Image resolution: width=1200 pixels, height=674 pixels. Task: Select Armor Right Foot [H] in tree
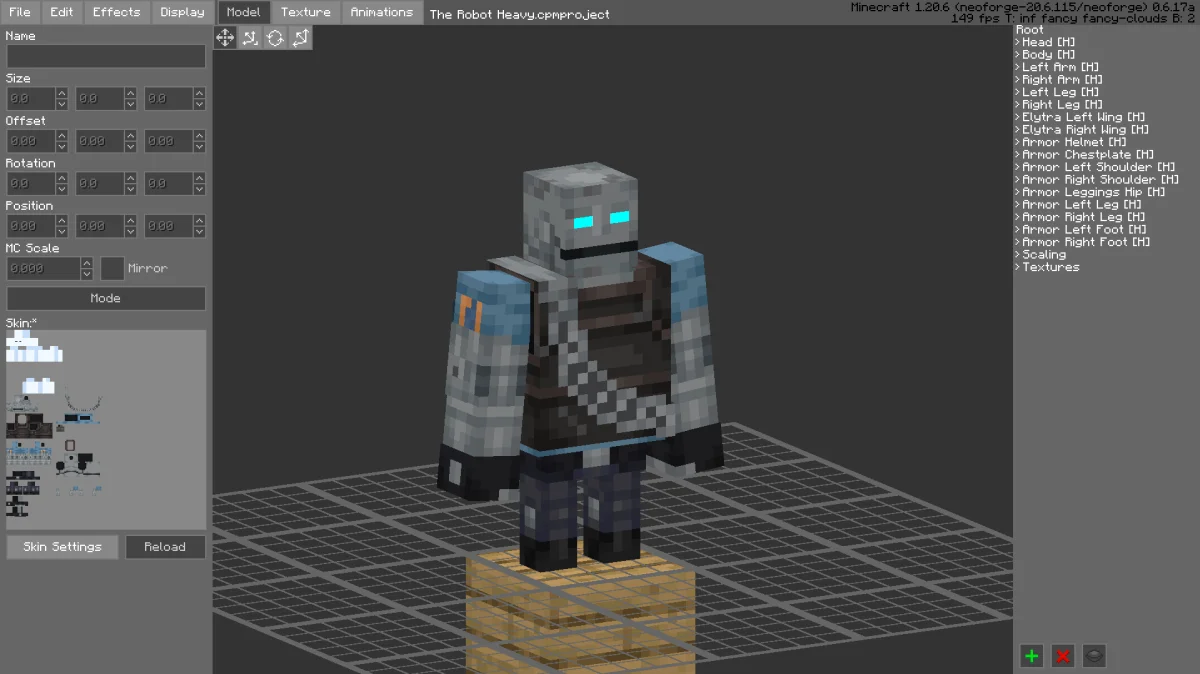1086,242
